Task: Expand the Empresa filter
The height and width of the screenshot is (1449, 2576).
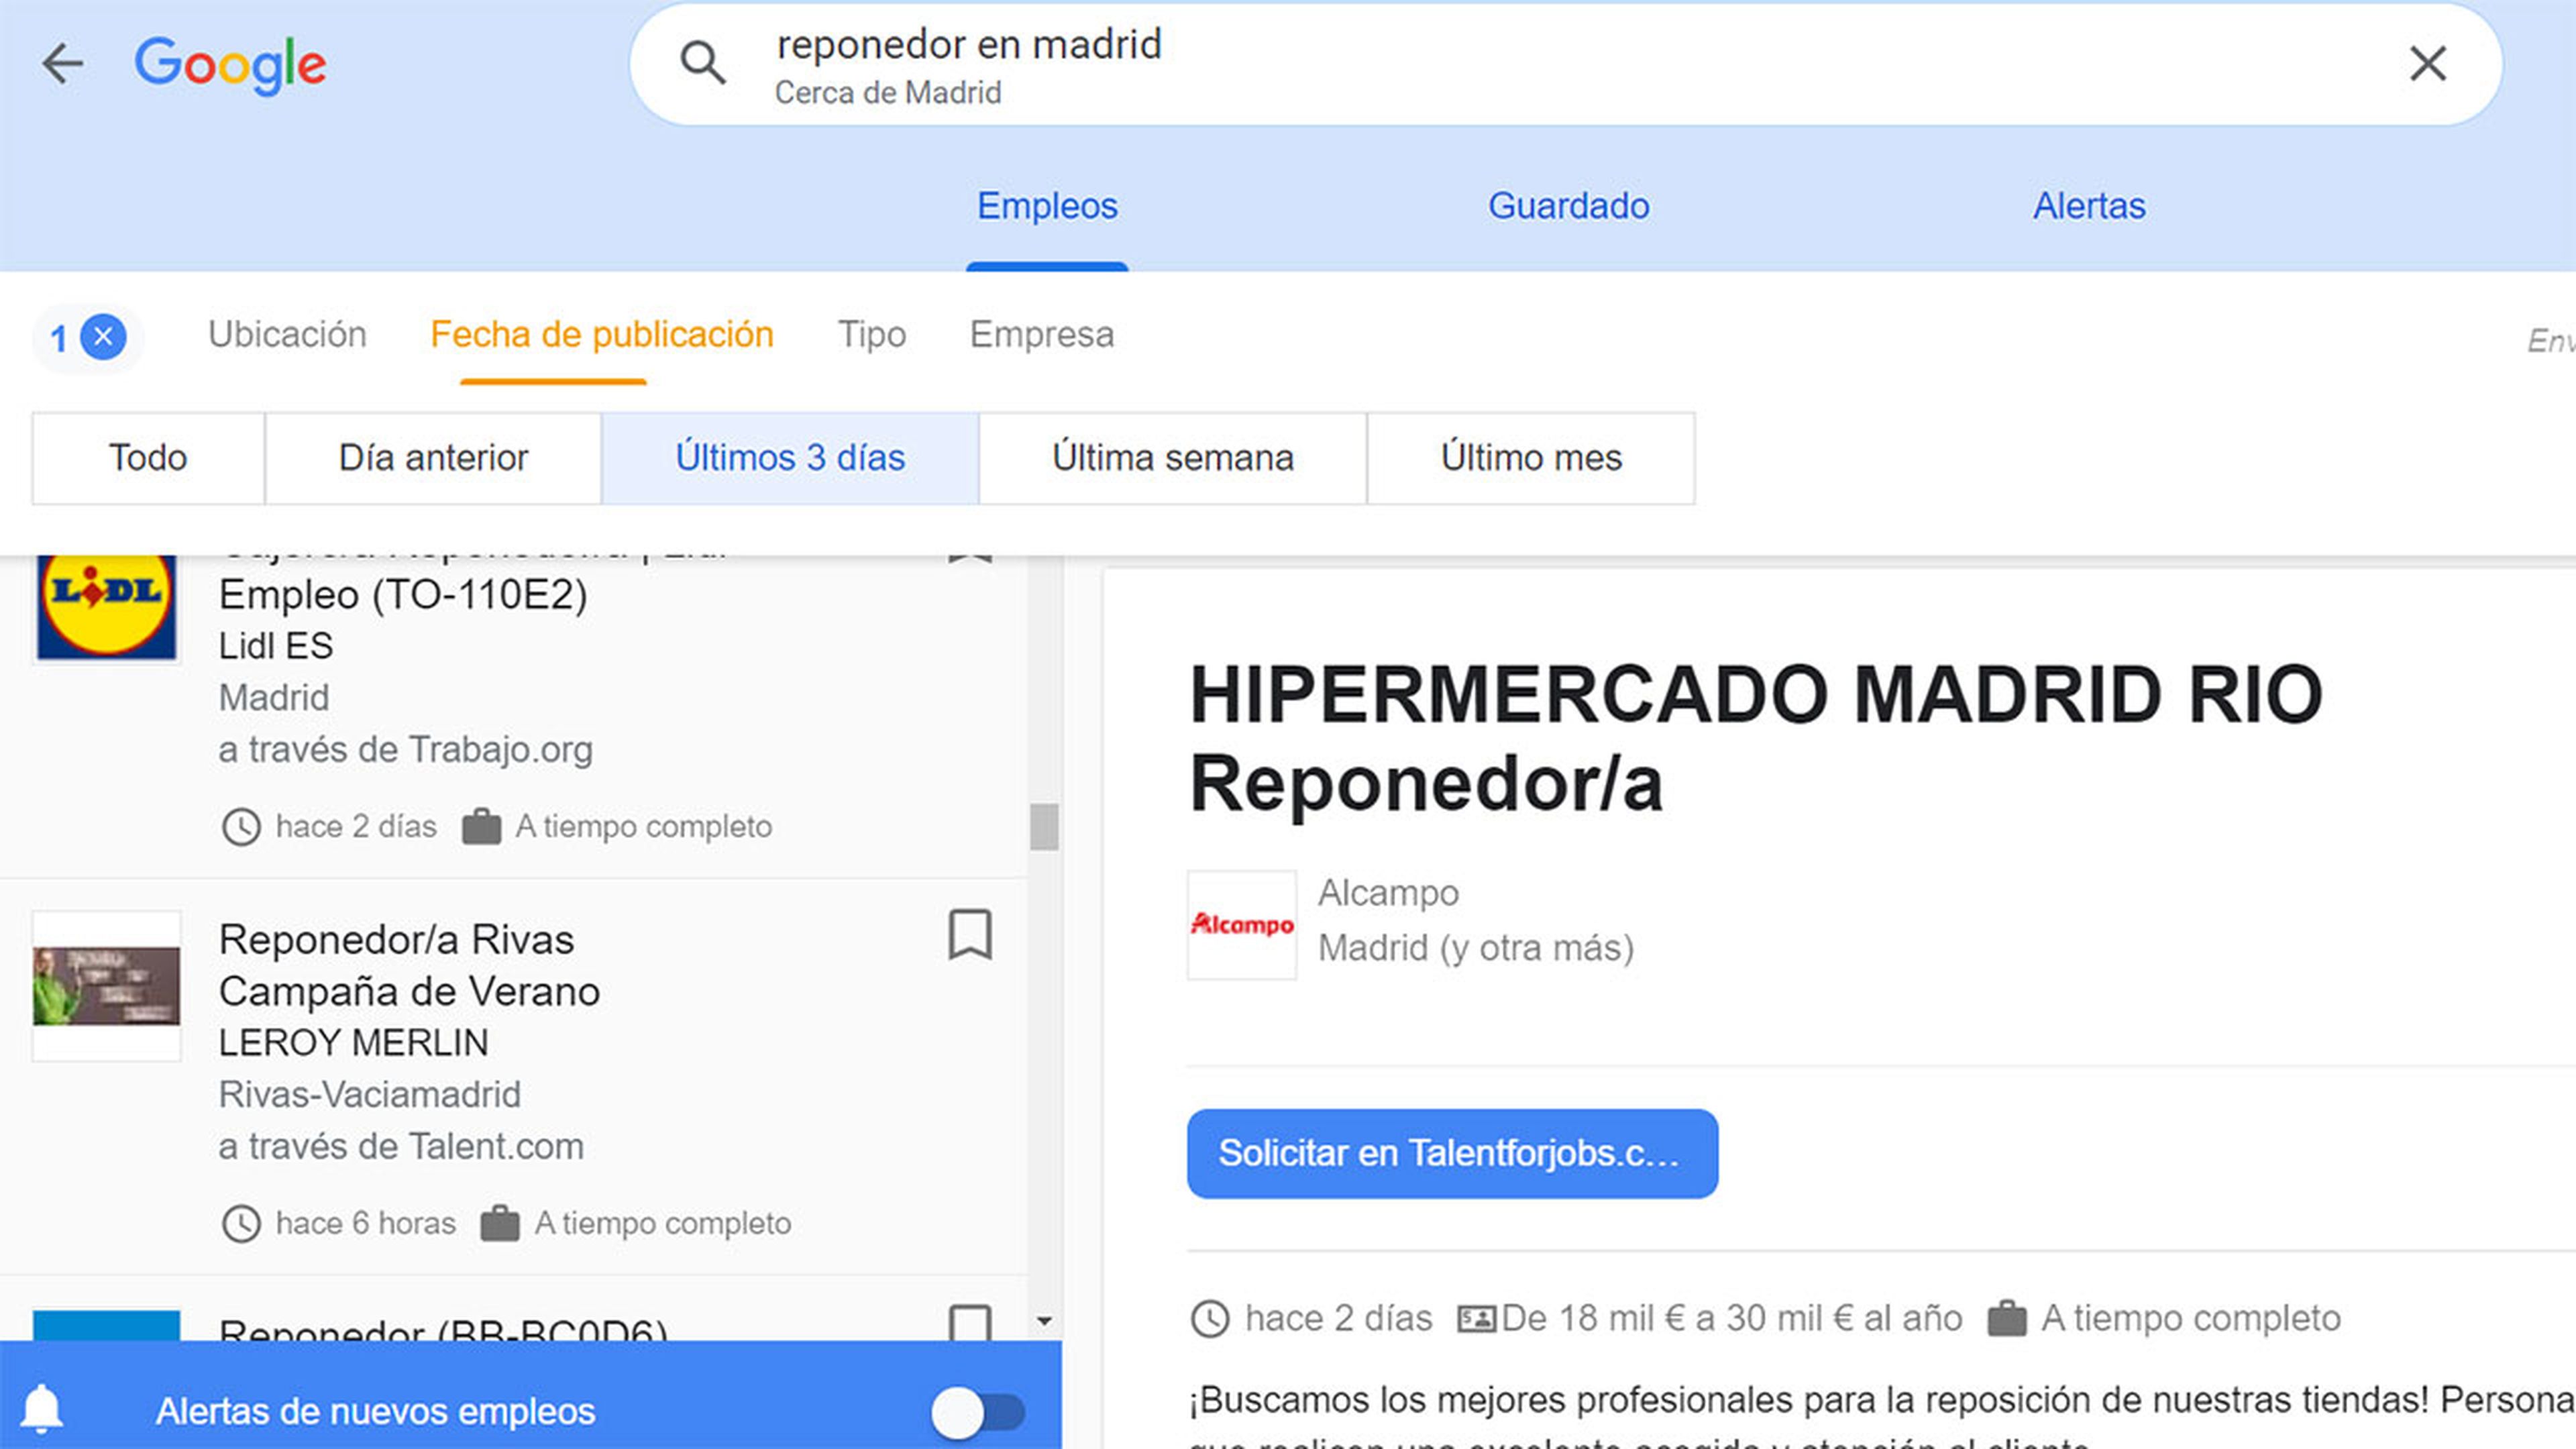Action: (1041, 334)
